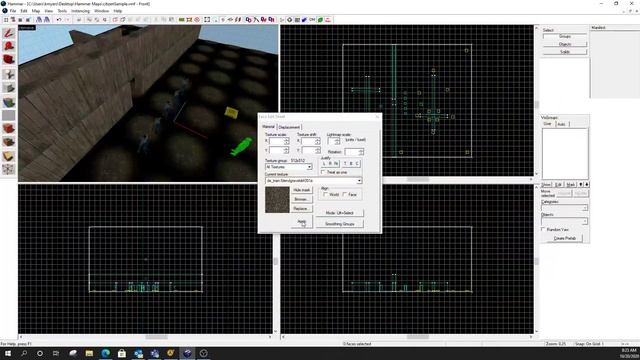Click the Carve icon in top toolbar

point(79,20)
